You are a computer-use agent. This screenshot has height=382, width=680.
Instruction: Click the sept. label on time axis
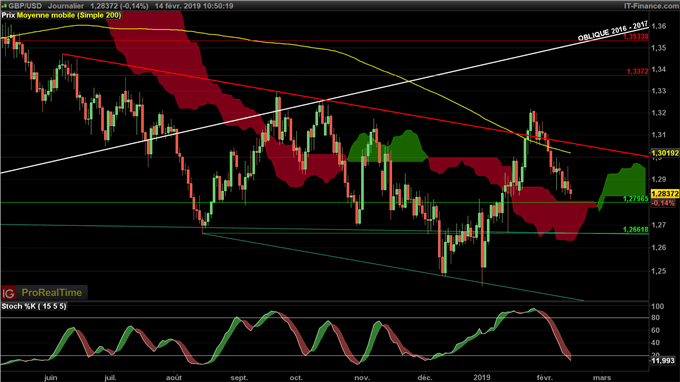pos(239,378)
